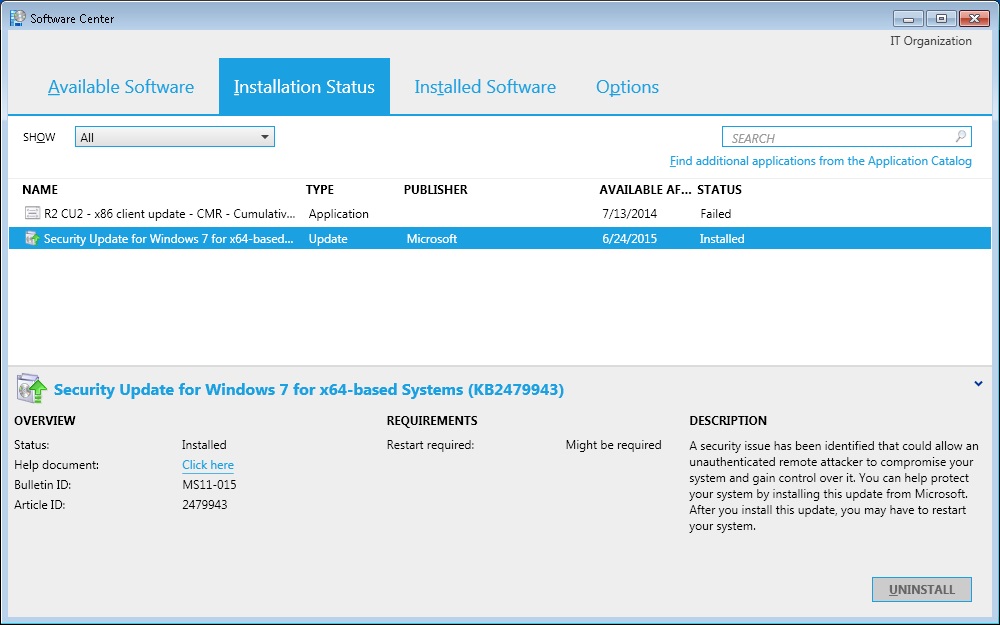The width and height of the screenshot is (1000, 625).
Task: Sort by the Publisher column header
Action: (x=435, y=190)
